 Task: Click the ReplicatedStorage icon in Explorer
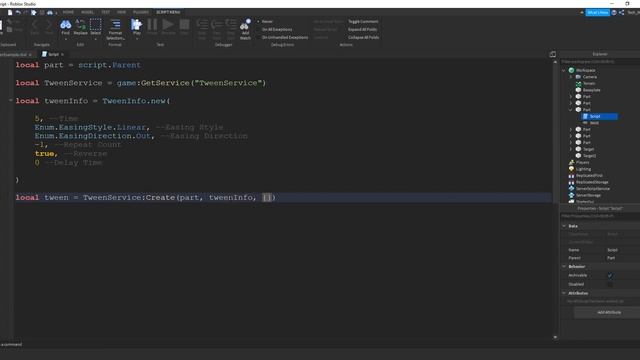click(571, 182)
